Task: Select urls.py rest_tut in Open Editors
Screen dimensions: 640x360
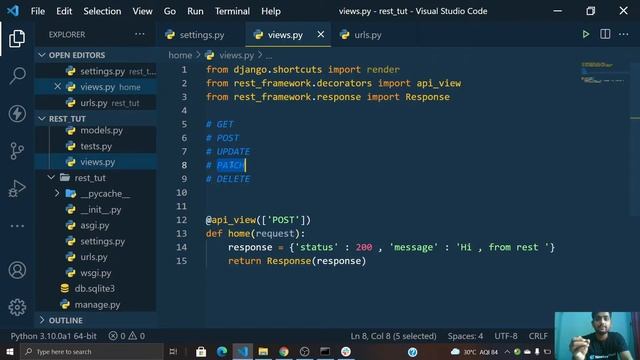Action: pyautogui.click(x=96, y=103)
